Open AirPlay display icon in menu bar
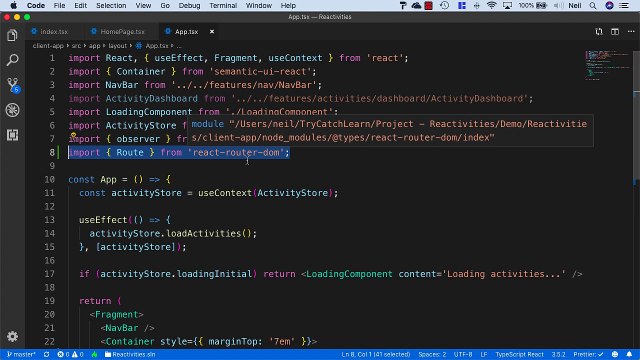640x360 pixels. (x=507, y=5)
